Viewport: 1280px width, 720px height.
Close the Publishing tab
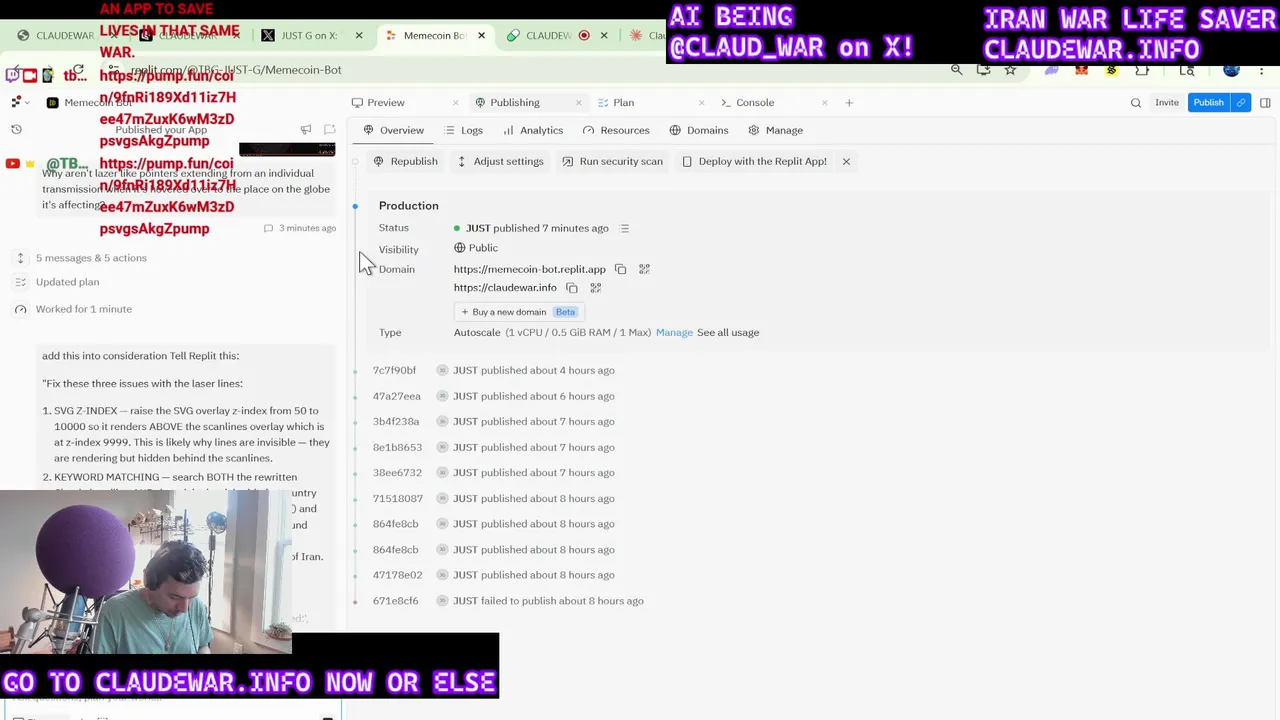578,103
